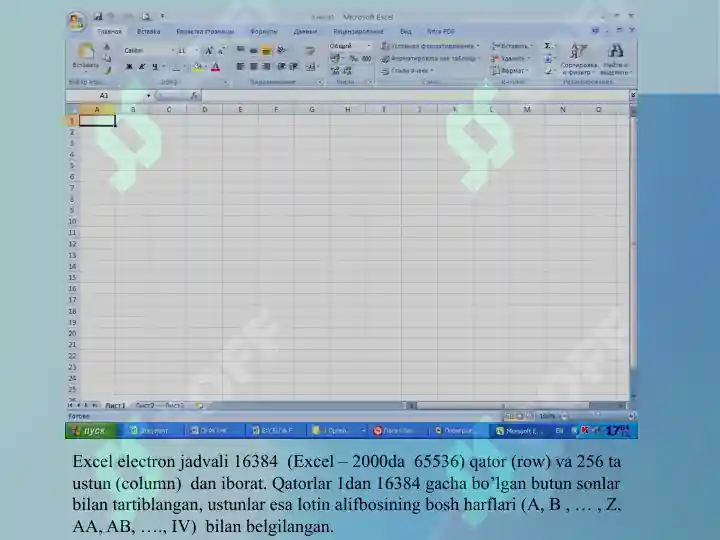720x540 pixels.
Task: Click the top vertical align icon
Action: pyautogui.click(x=240, y=50)
